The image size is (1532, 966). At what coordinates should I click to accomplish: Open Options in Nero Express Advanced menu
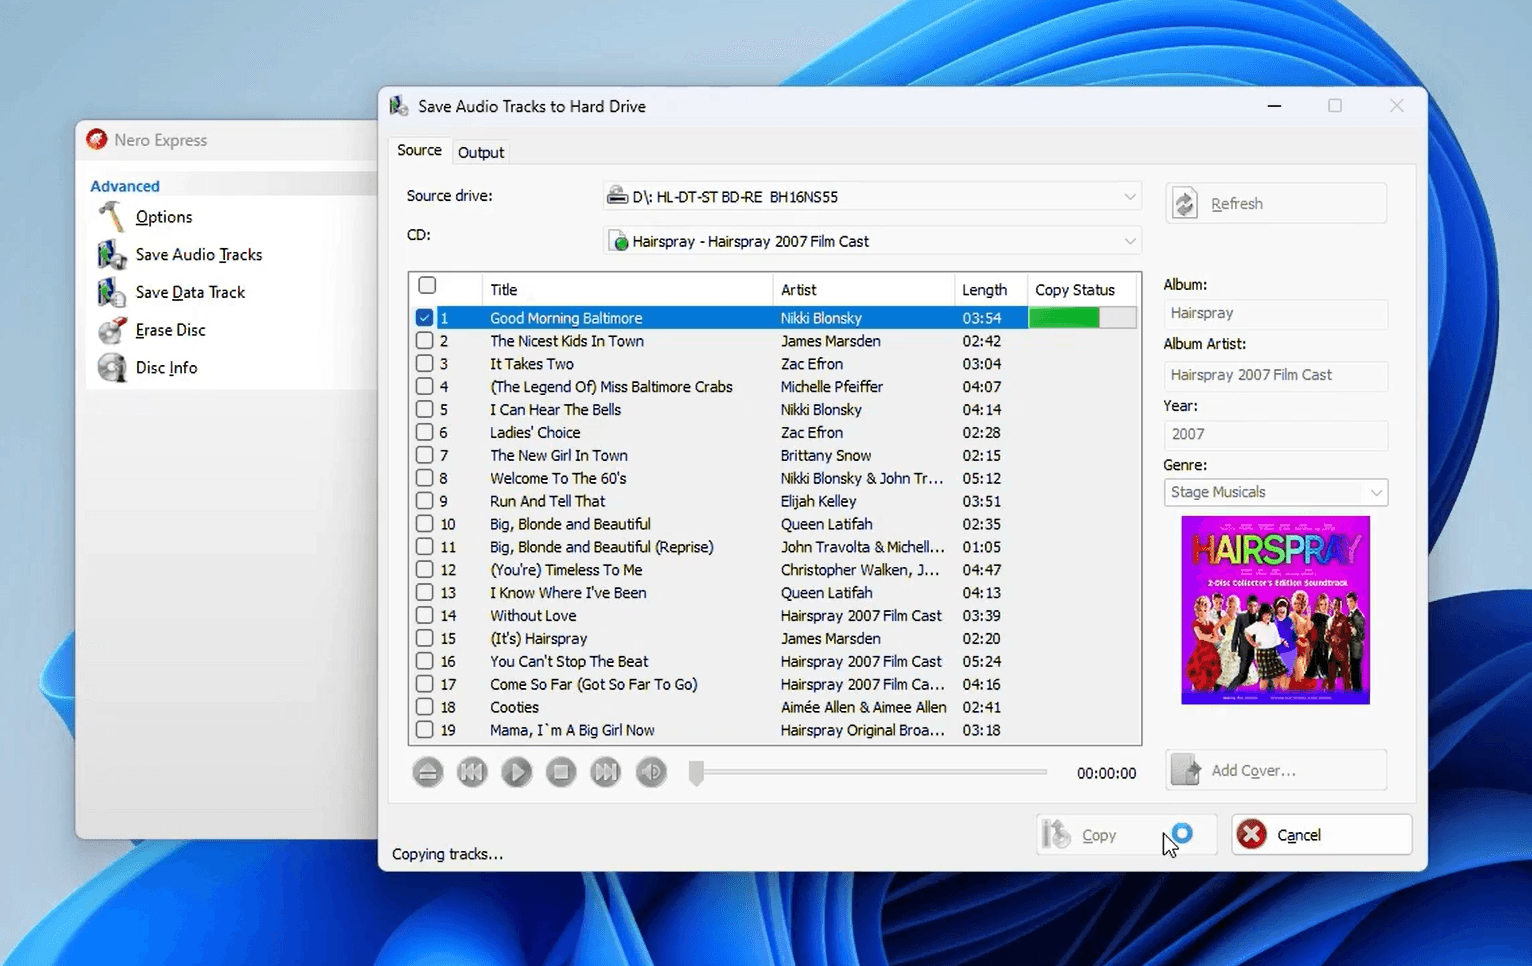click(x=164, y=217)
